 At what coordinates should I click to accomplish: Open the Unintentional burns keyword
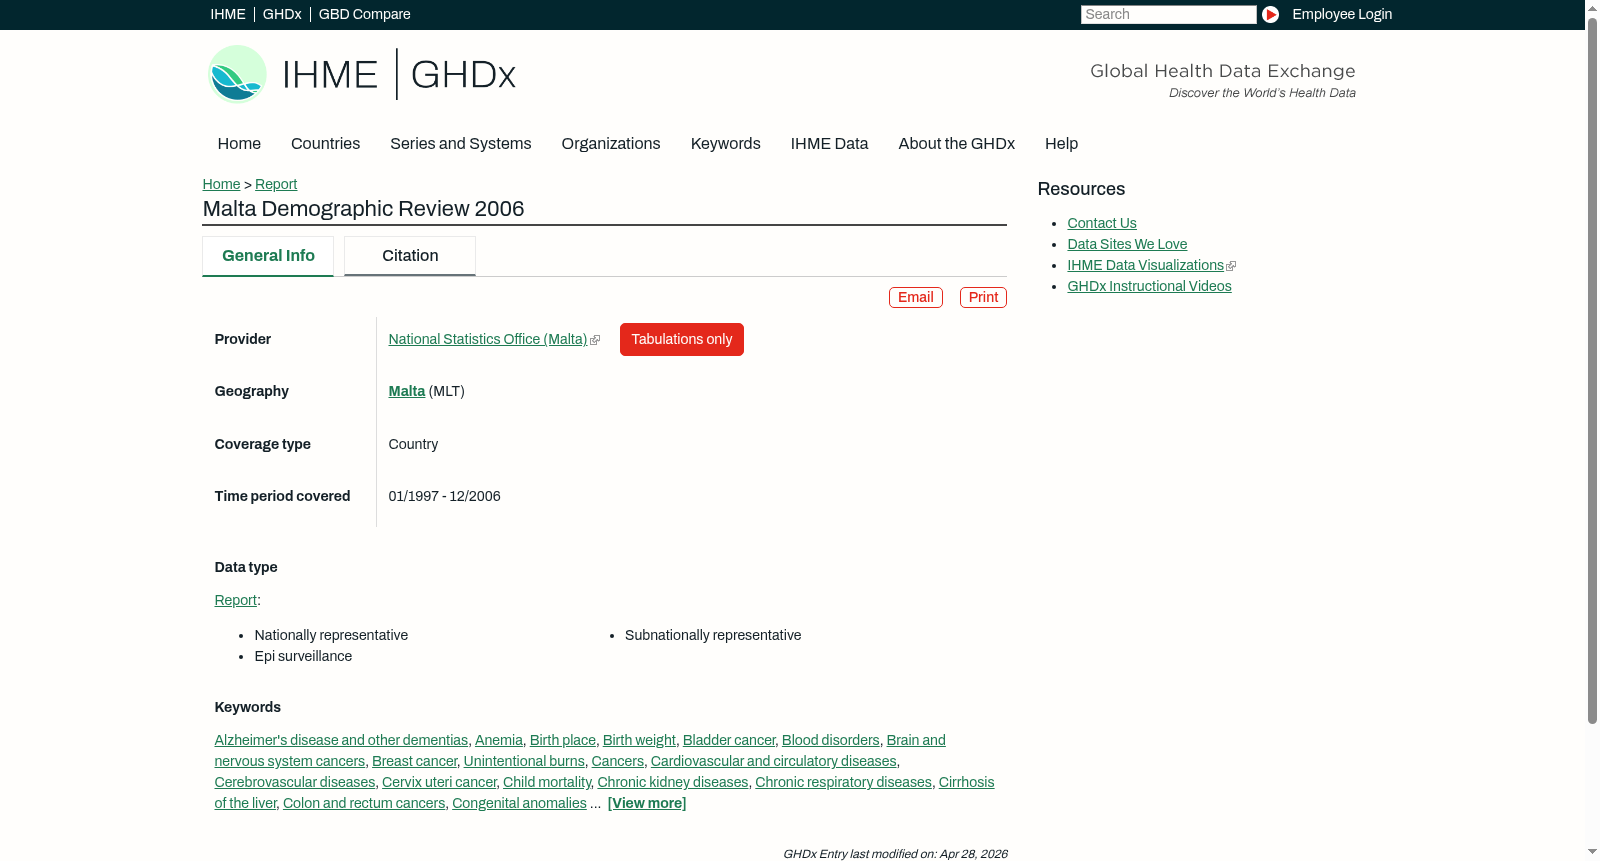point(524,761)
